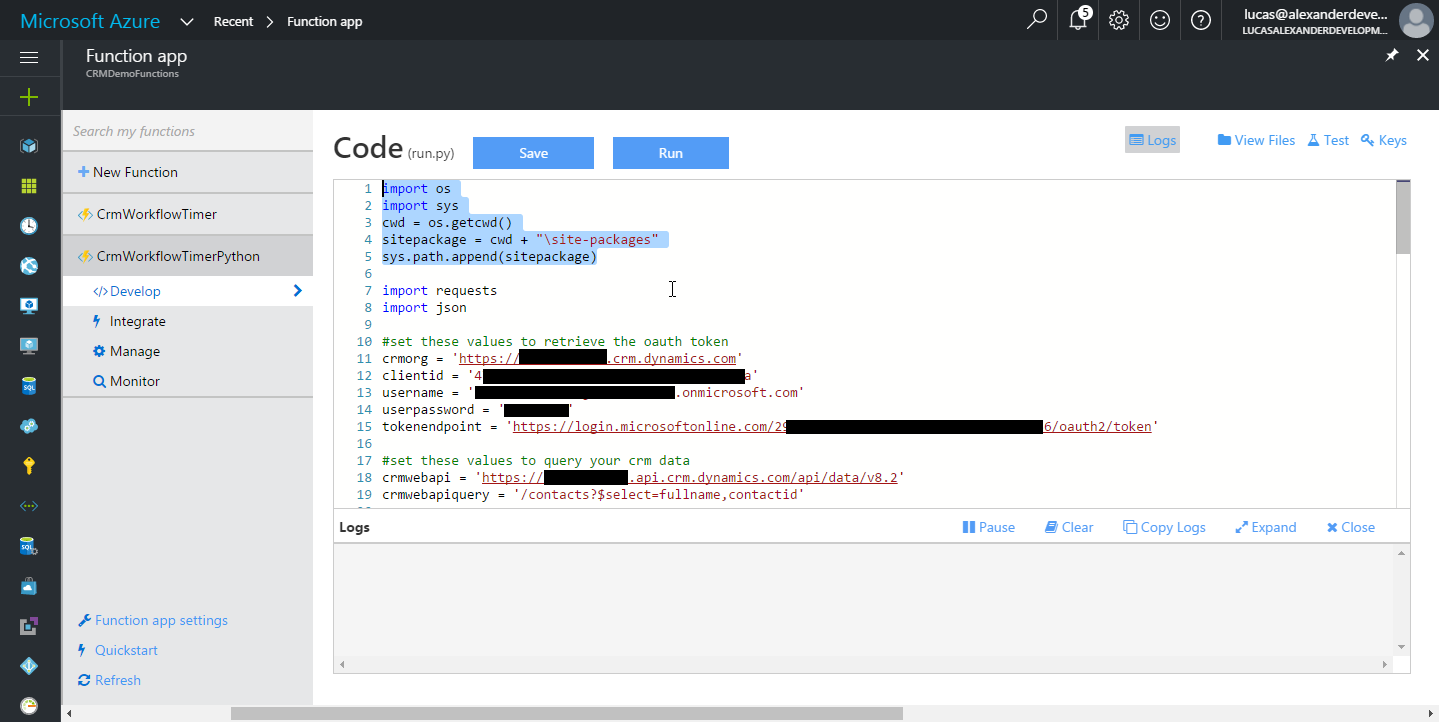Click the green plus New resource icon
This screenshot has width=1439, height=722.
[x=29, y=97]
